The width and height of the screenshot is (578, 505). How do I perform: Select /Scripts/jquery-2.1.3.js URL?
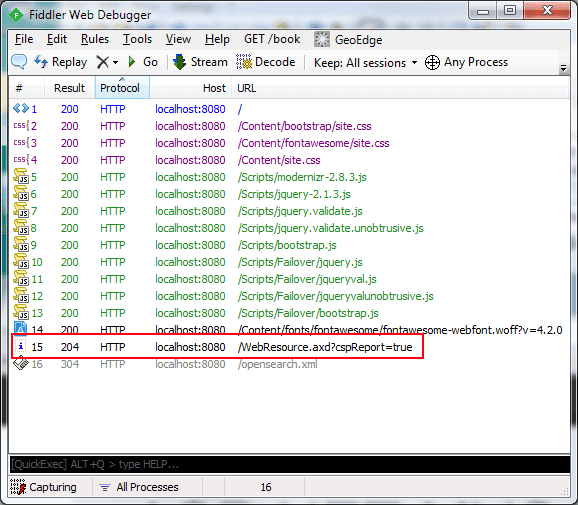pos(294,194)
